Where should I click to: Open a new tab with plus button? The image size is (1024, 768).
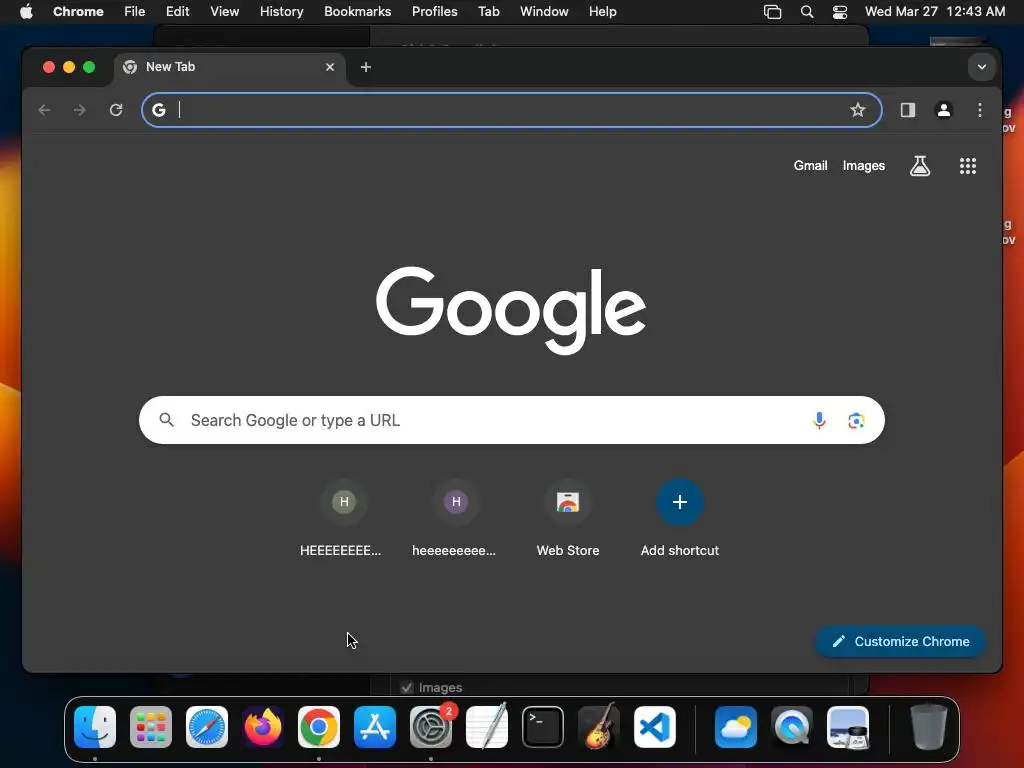point(366,67)
